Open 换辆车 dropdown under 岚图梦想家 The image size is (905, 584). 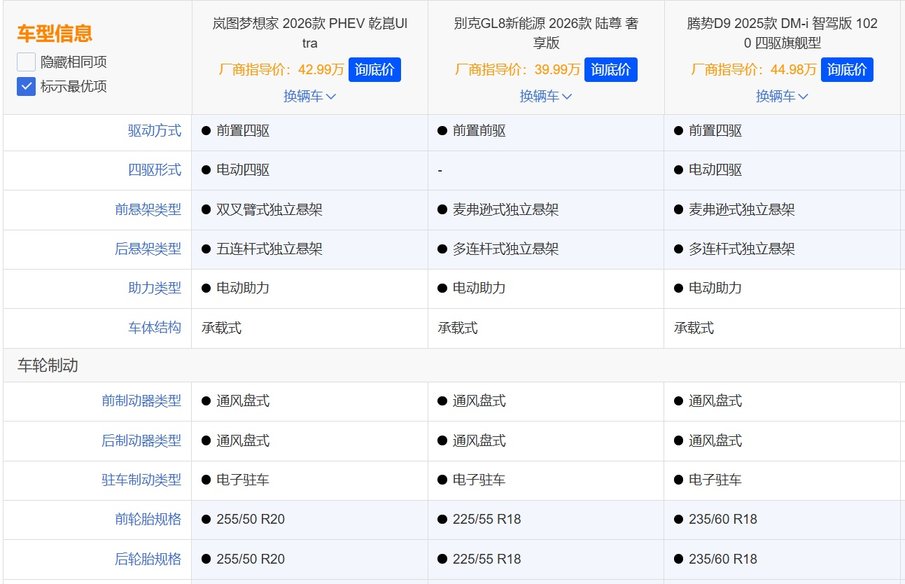[309, 96]
